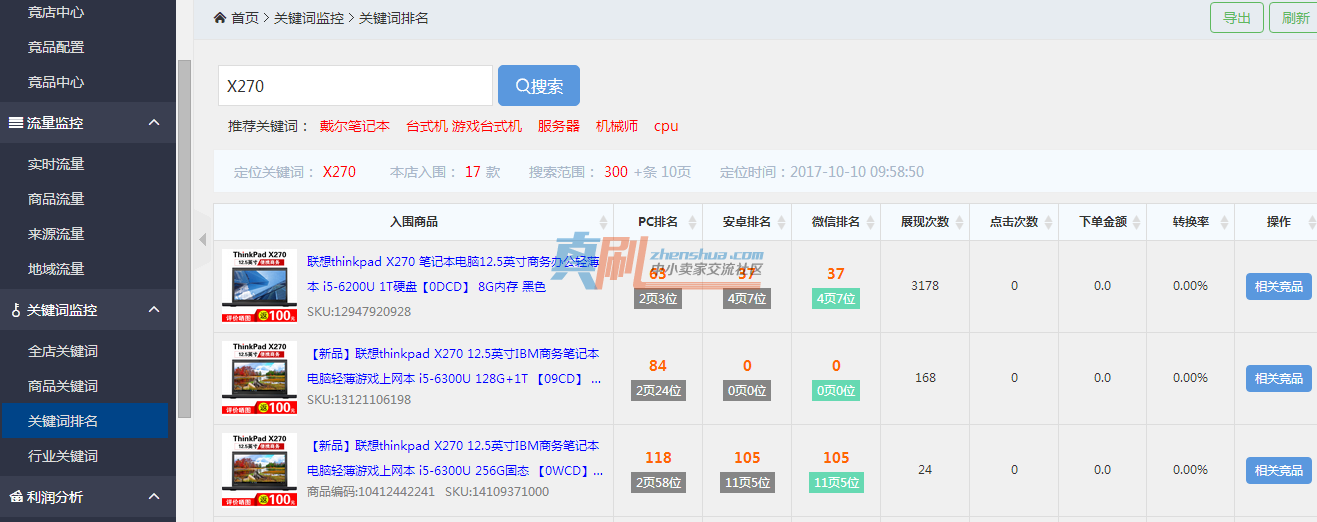This screenshot has width=1317, height=522.
Task: Click PC rank badge 2页58位
Action: 658,483
